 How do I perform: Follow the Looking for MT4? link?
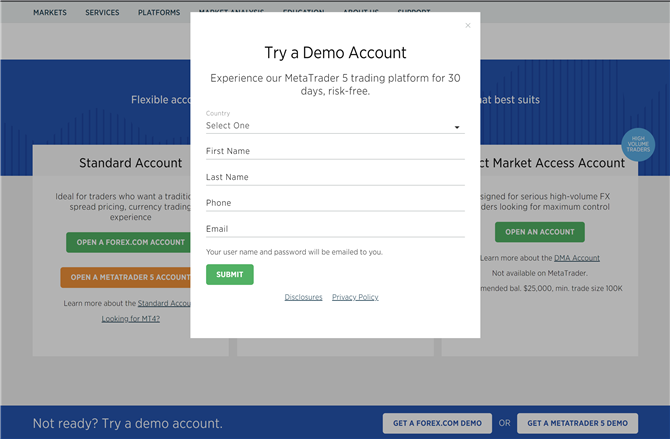[x=131, y=319]
